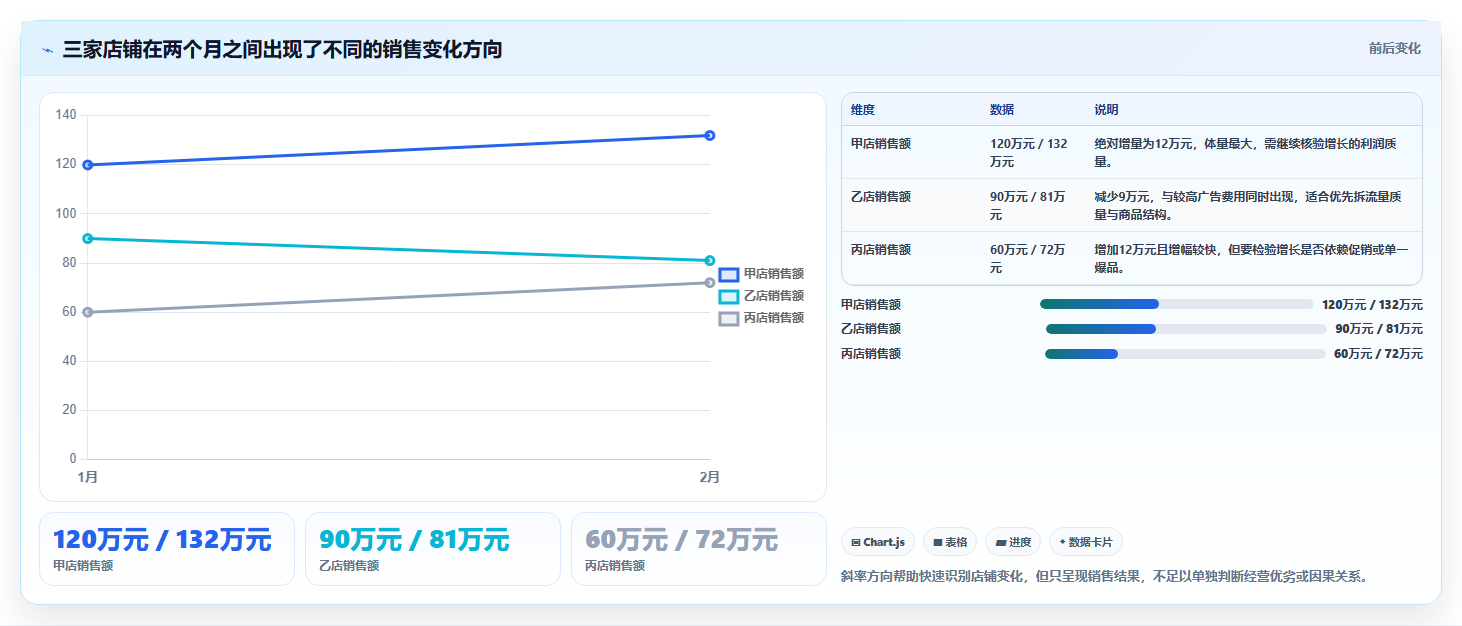Click the 1月 x-axis label
This screenshot has width=1462, height=626.
click(x=88, y=477)
